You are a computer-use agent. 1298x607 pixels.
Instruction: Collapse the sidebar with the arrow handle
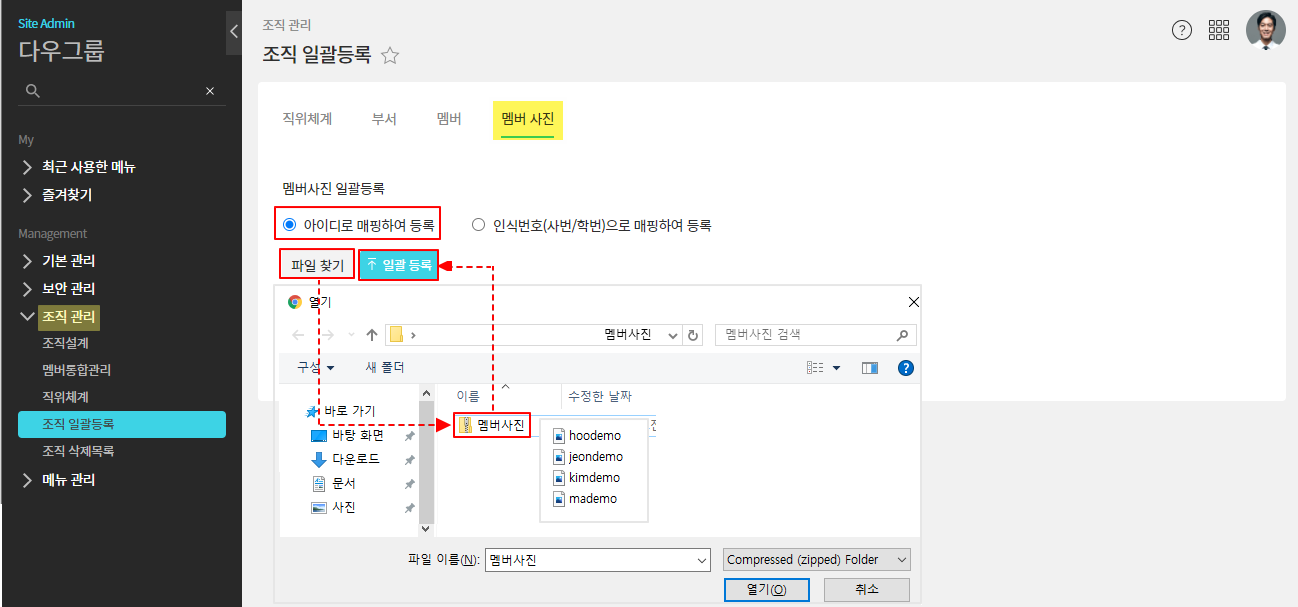pos(233,31)
